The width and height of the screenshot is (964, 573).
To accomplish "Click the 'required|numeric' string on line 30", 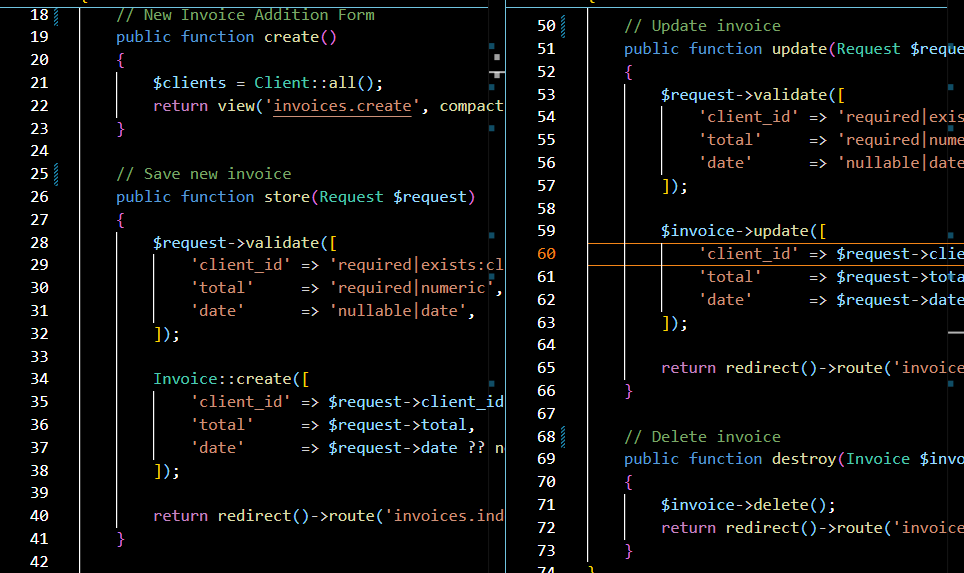I will click(411, 288).
